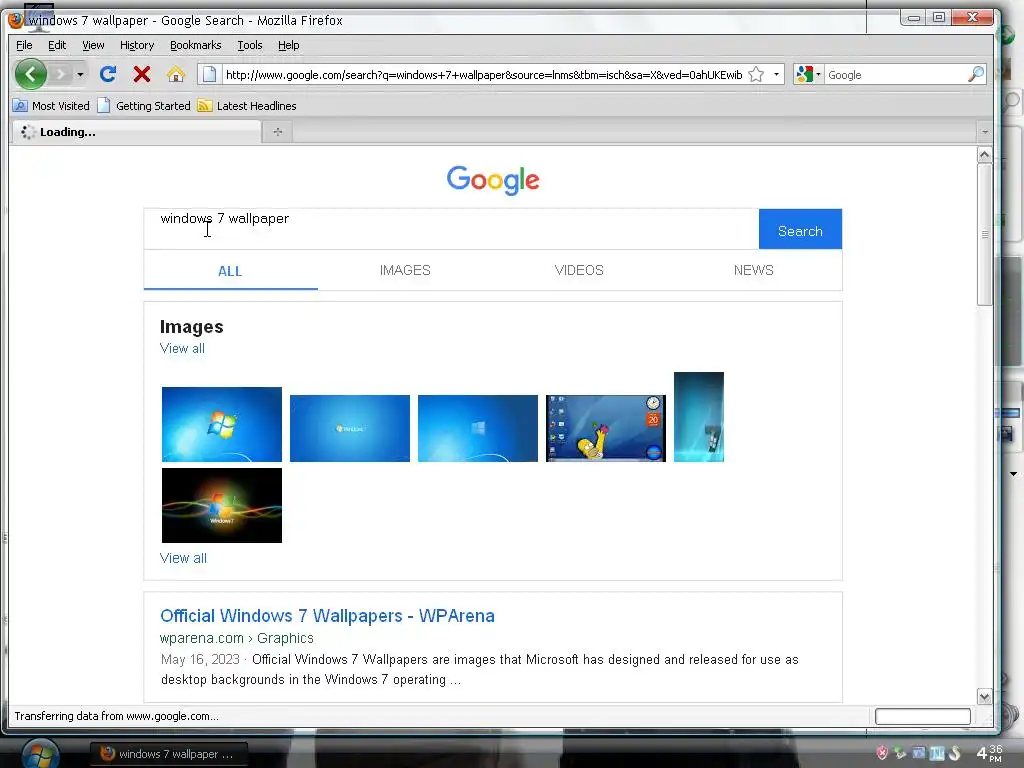Reload the page with the blue Refresh icon
The image size is (1024, 768).
[108, 74]
